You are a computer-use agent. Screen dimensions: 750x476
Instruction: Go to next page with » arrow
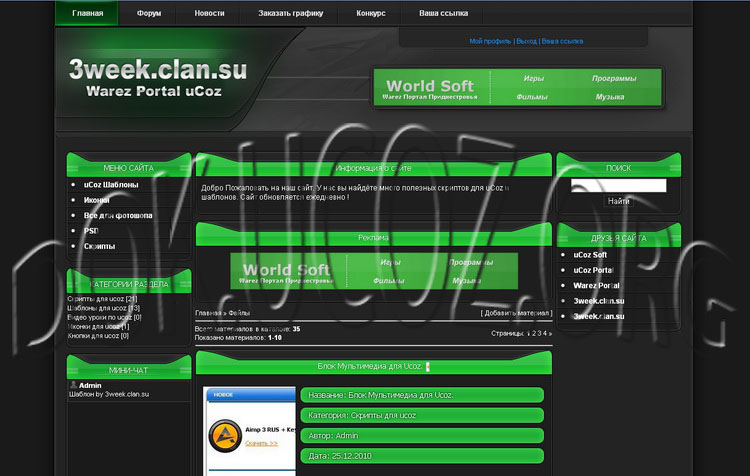(x=549, y=333)
